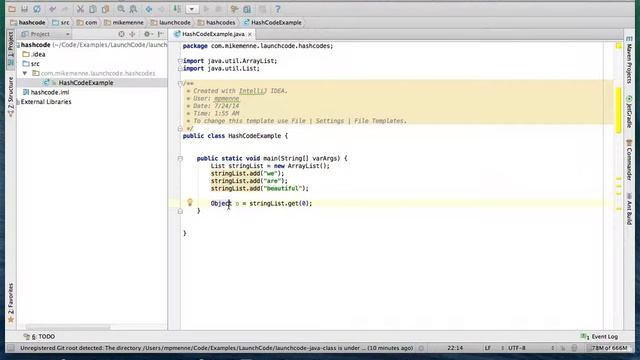Click the 22:14 caret position indicator
640x360 pixels.
[455, 348]
